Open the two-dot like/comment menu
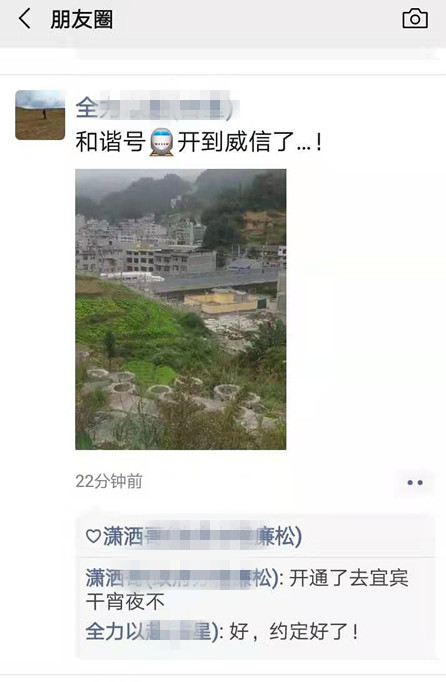Screen dimensions: 446x682 click(x=415, y=482)
